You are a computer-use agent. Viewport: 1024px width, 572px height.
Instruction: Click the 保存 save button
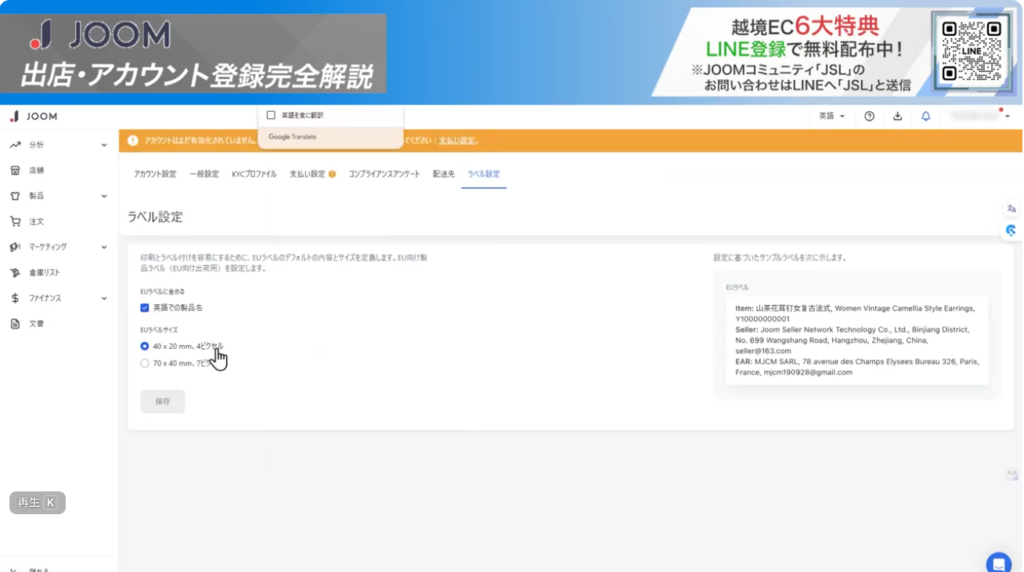[x=162, y=401]
